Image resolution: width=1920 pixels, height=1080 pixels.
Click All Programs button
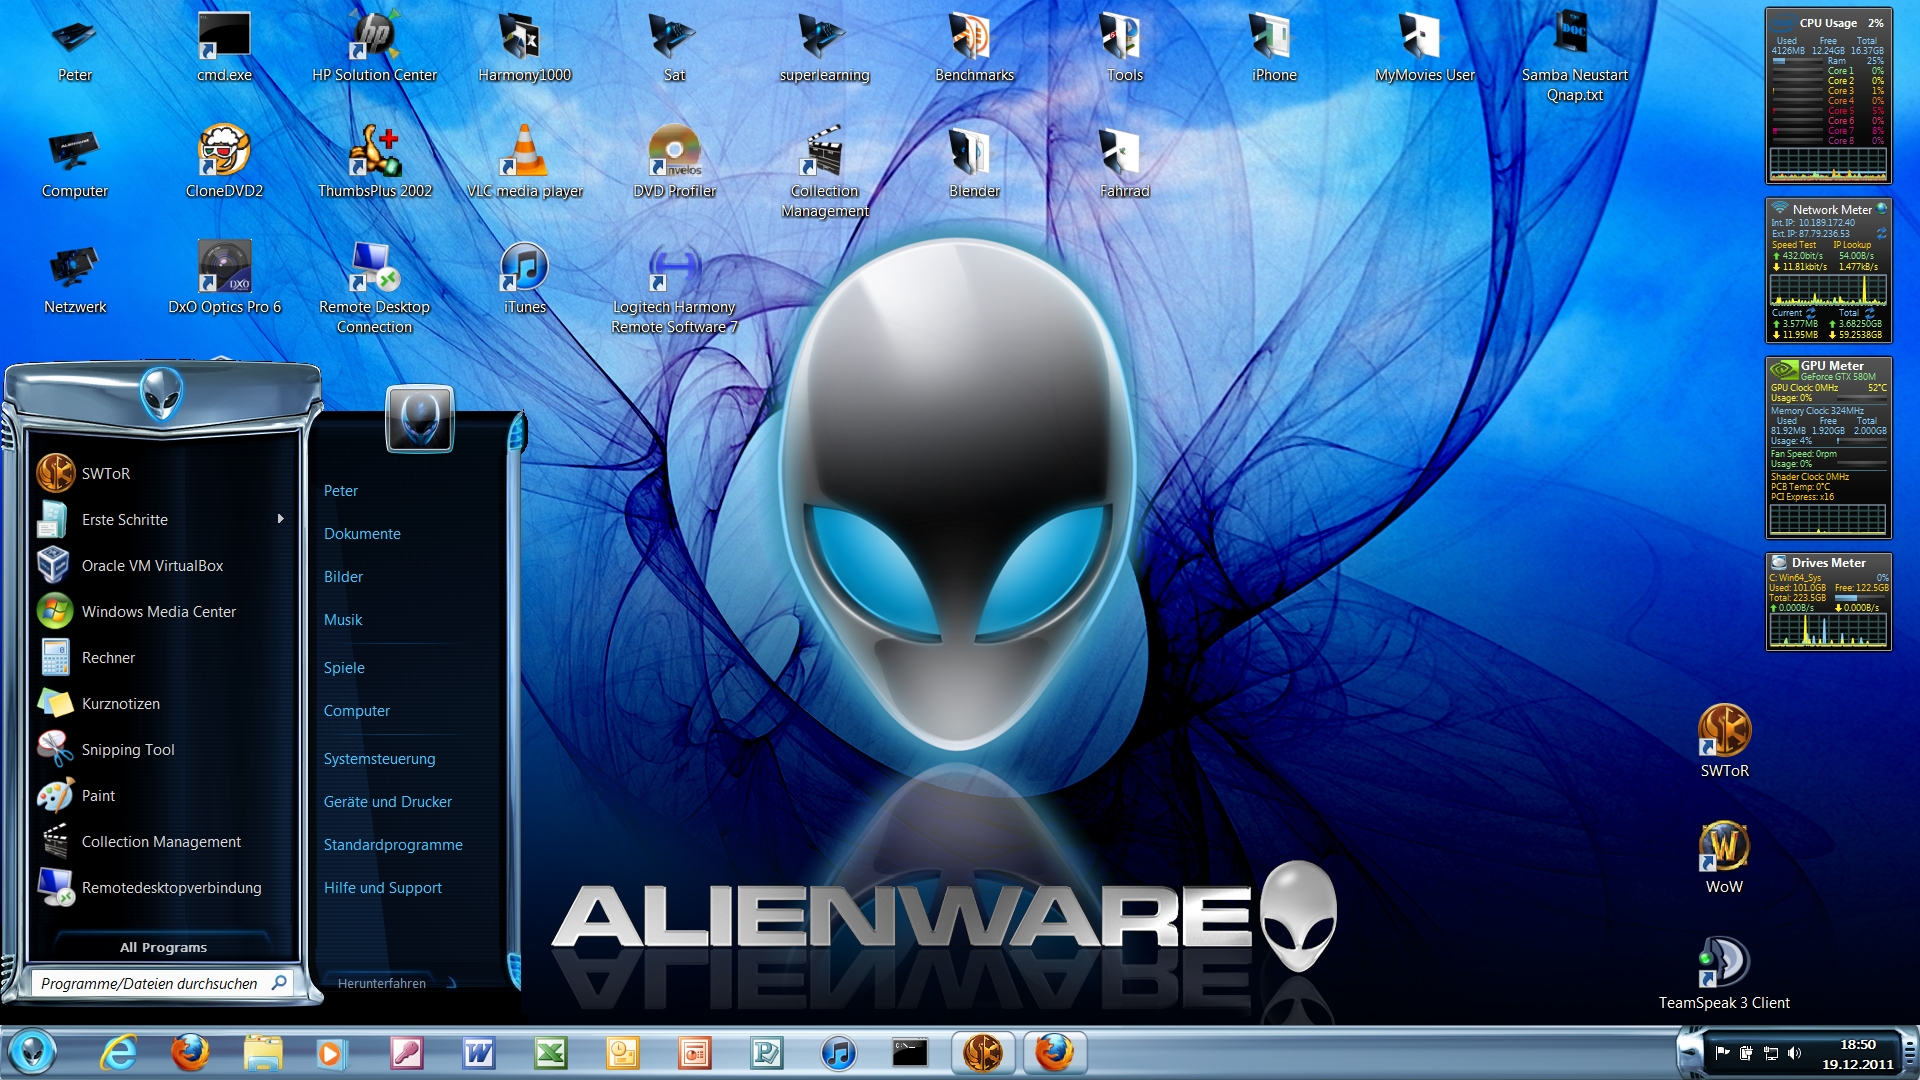(x=163, y=947)
